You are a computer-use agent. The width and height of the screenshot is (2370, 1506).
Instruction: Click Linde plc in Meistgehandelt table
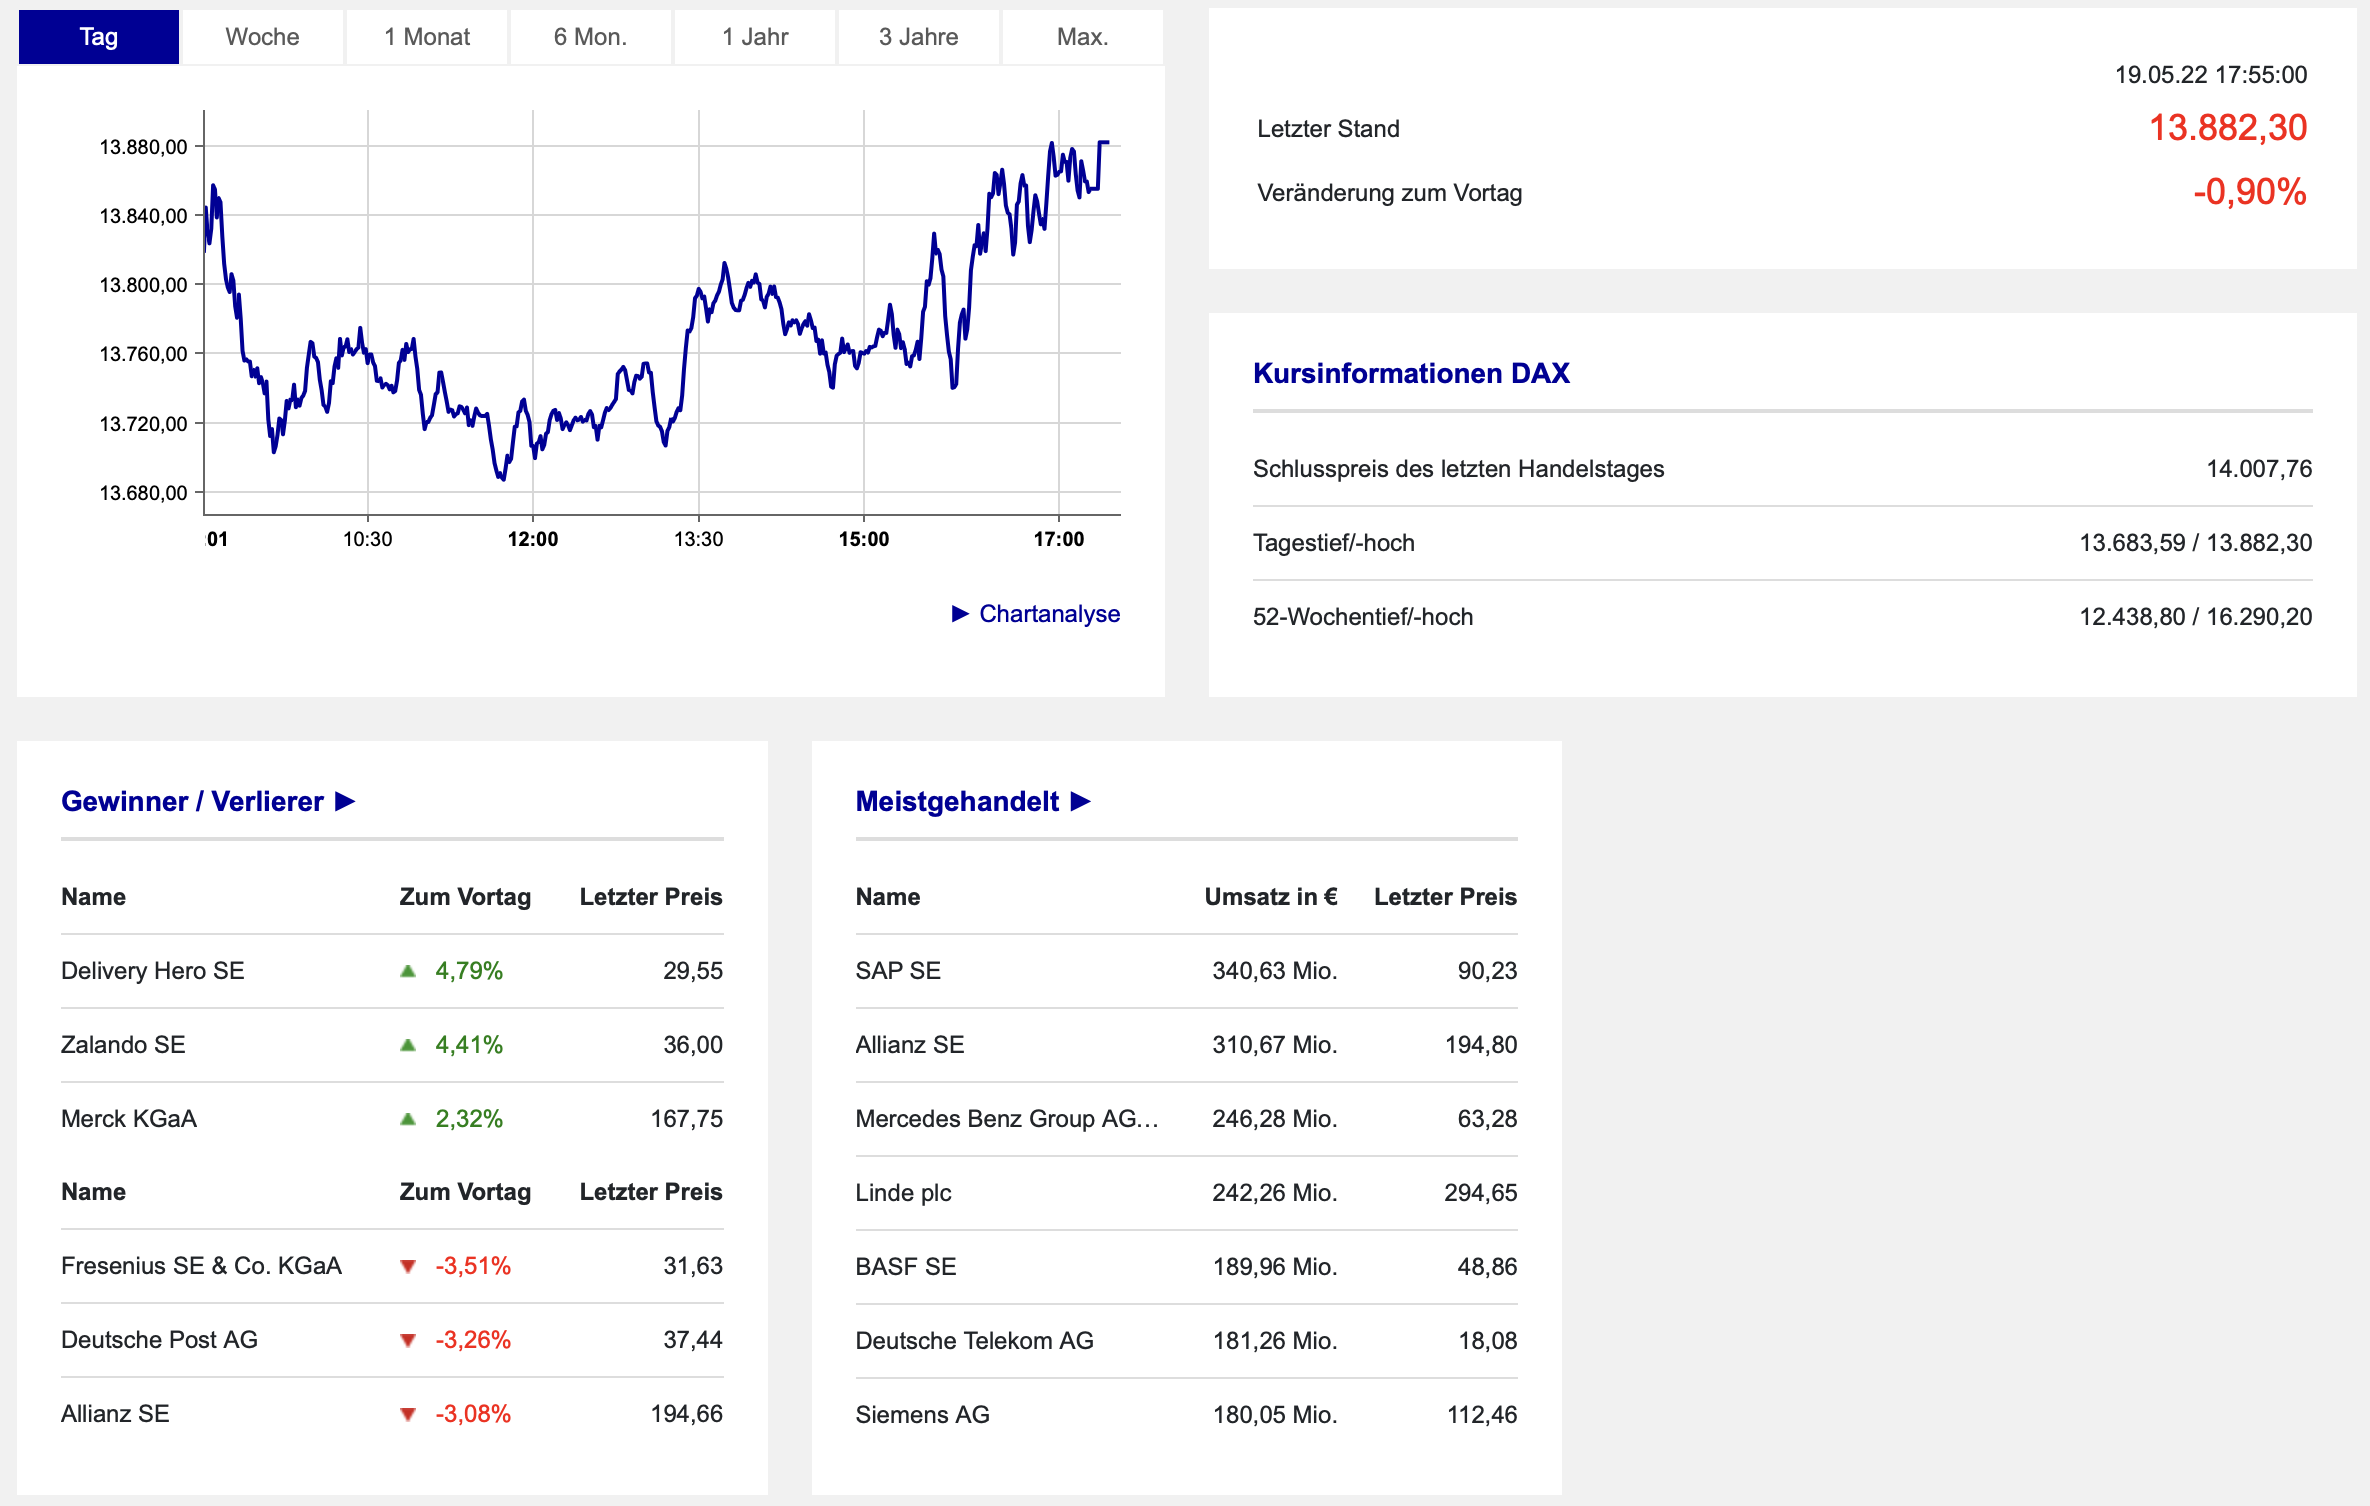(903, 1193)
